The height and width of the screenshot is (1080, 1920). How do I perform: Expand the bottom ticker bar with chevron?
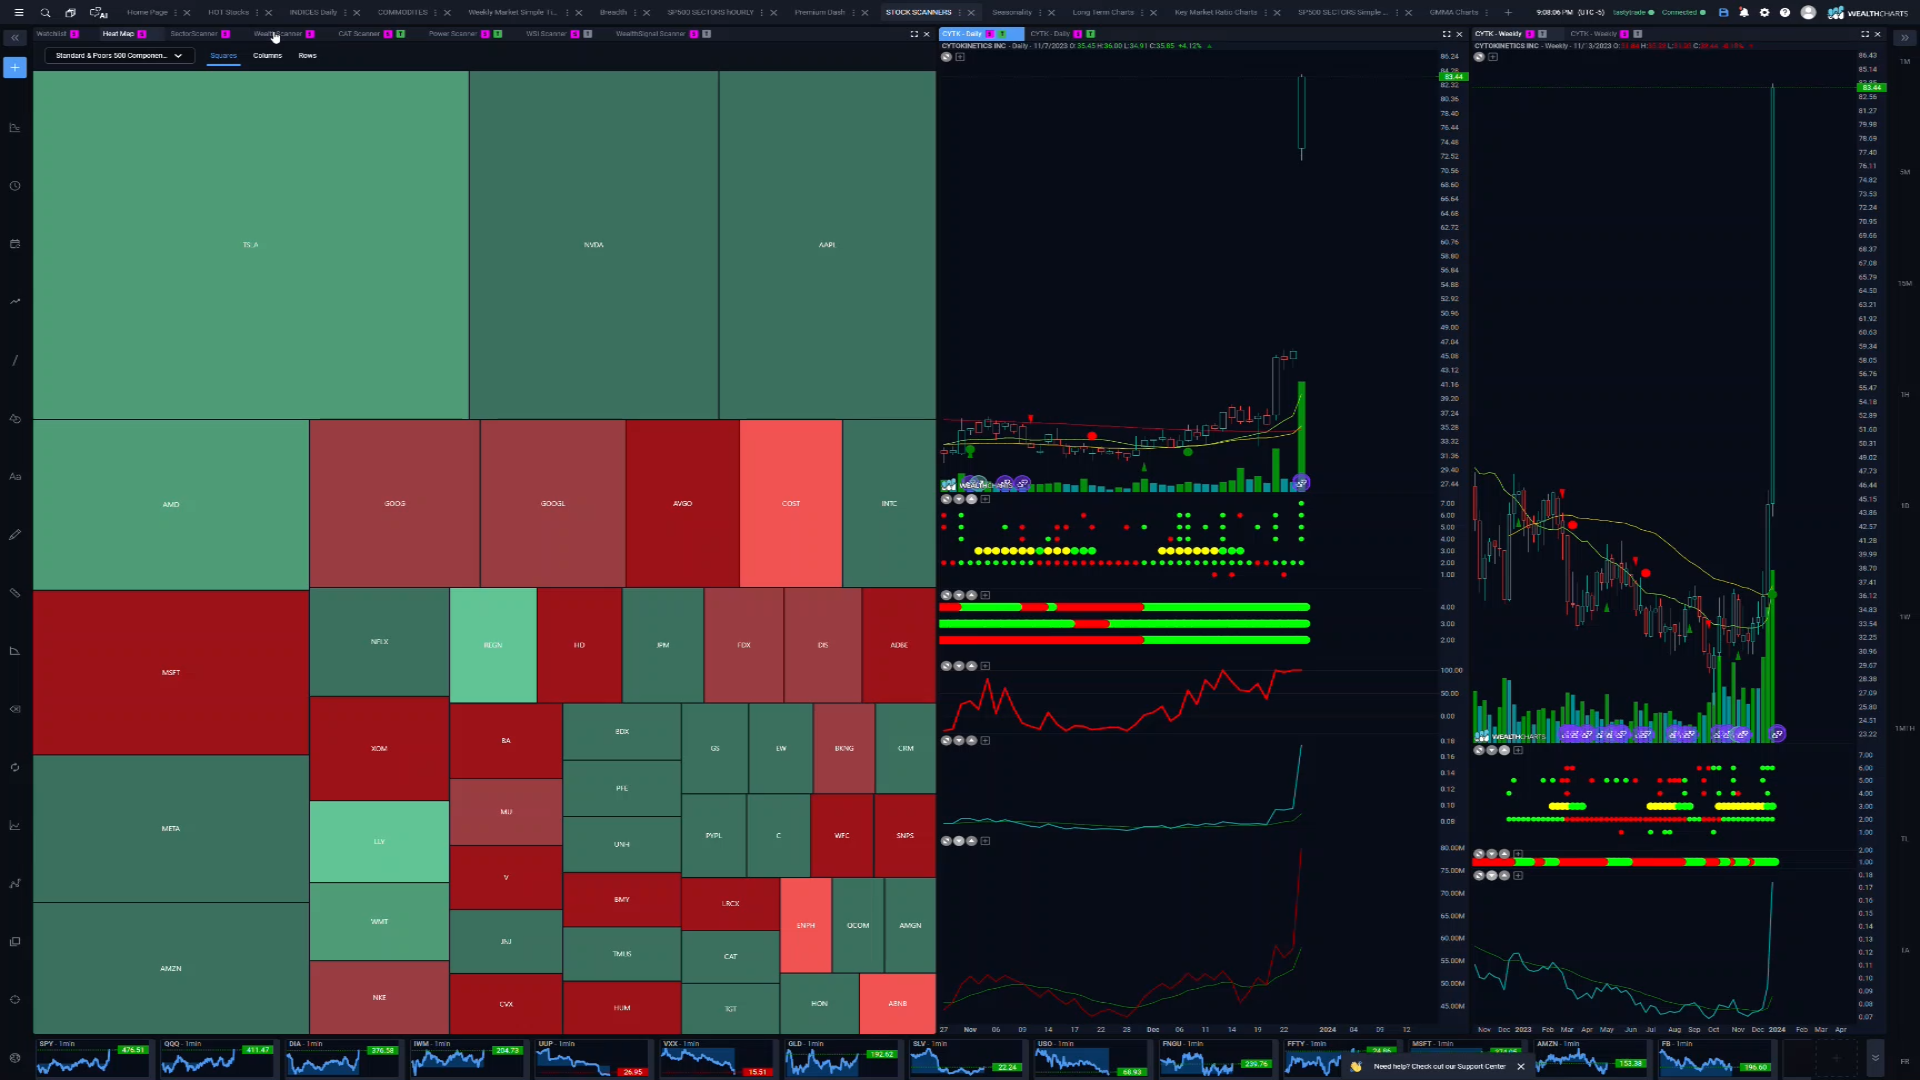pos(1875,1057)
